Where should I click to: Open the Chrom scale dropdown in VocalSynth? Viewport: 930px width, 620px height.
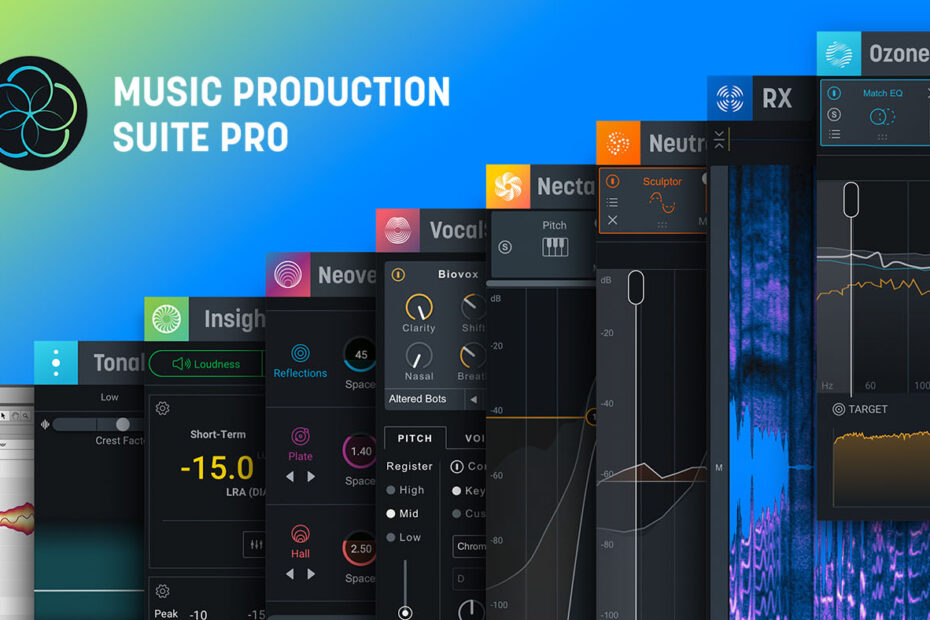(469, 546)
